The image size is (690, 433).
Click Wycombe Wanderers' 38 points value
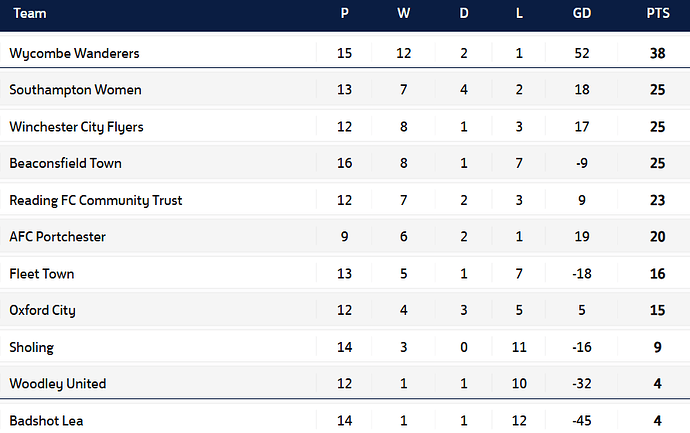coord(658,53)
